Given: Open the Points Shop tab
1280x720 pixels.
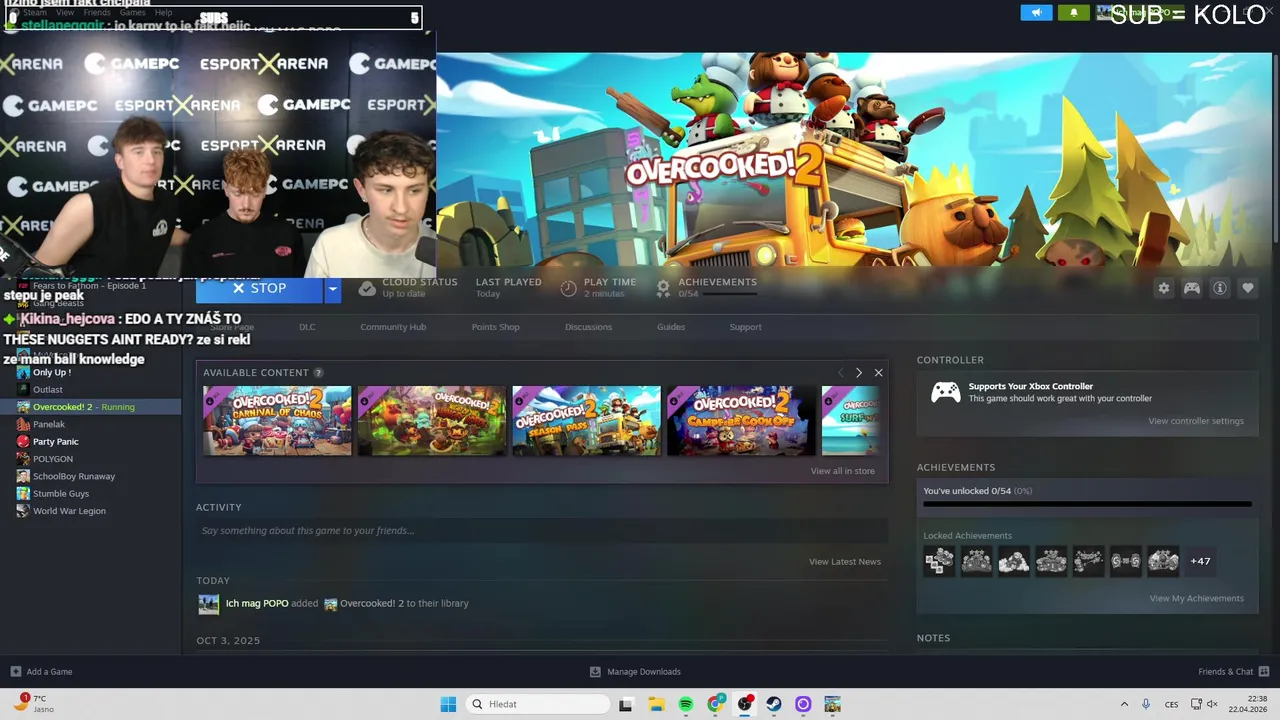Looking at the screenshot, I should [x=495, y=327].
